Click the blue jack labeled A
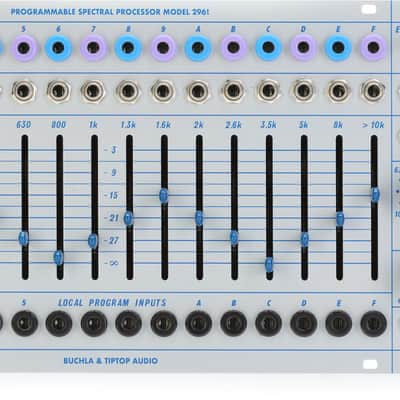Screen dimensions: 400x400 point(198,48)
